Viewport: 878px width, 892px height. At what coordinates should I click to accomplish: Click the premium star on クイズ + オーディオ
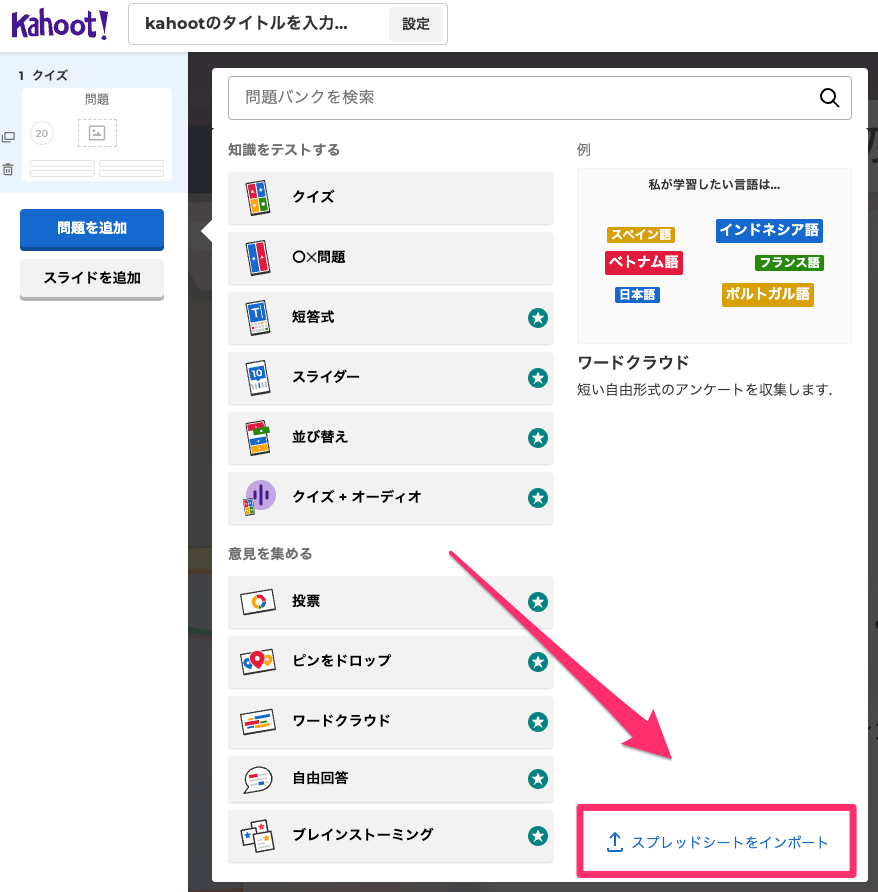pos(538,498)
